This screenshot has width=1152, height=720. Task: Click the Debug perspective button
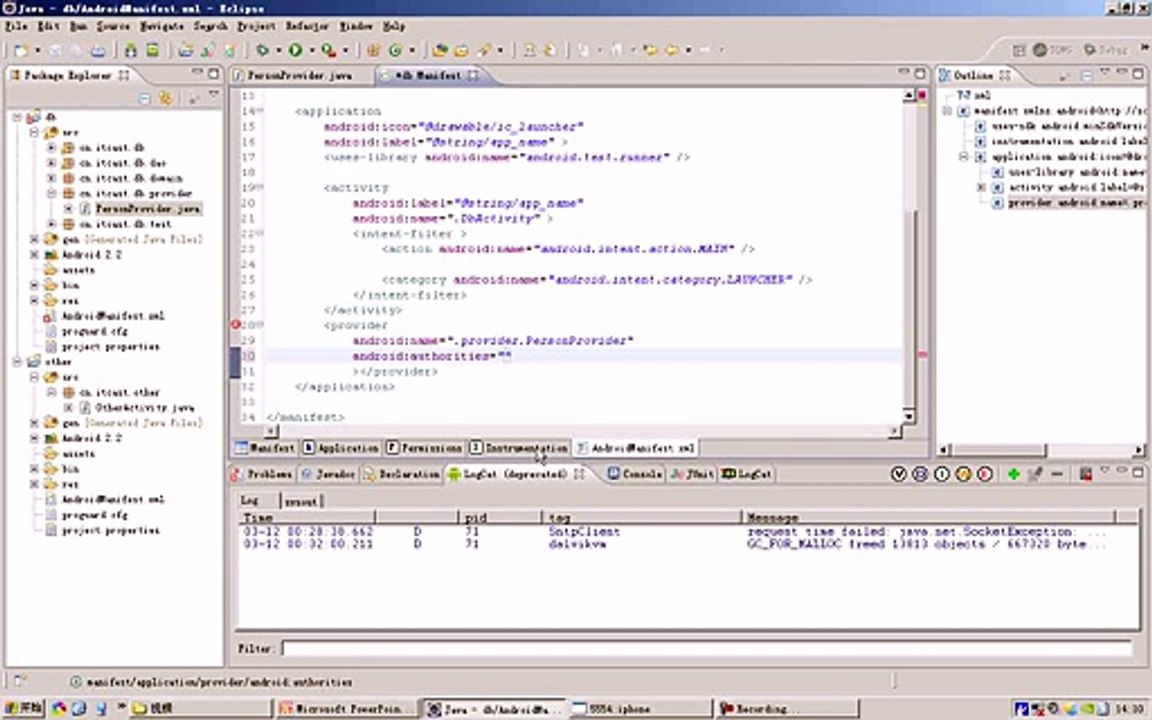point(1106,49)
